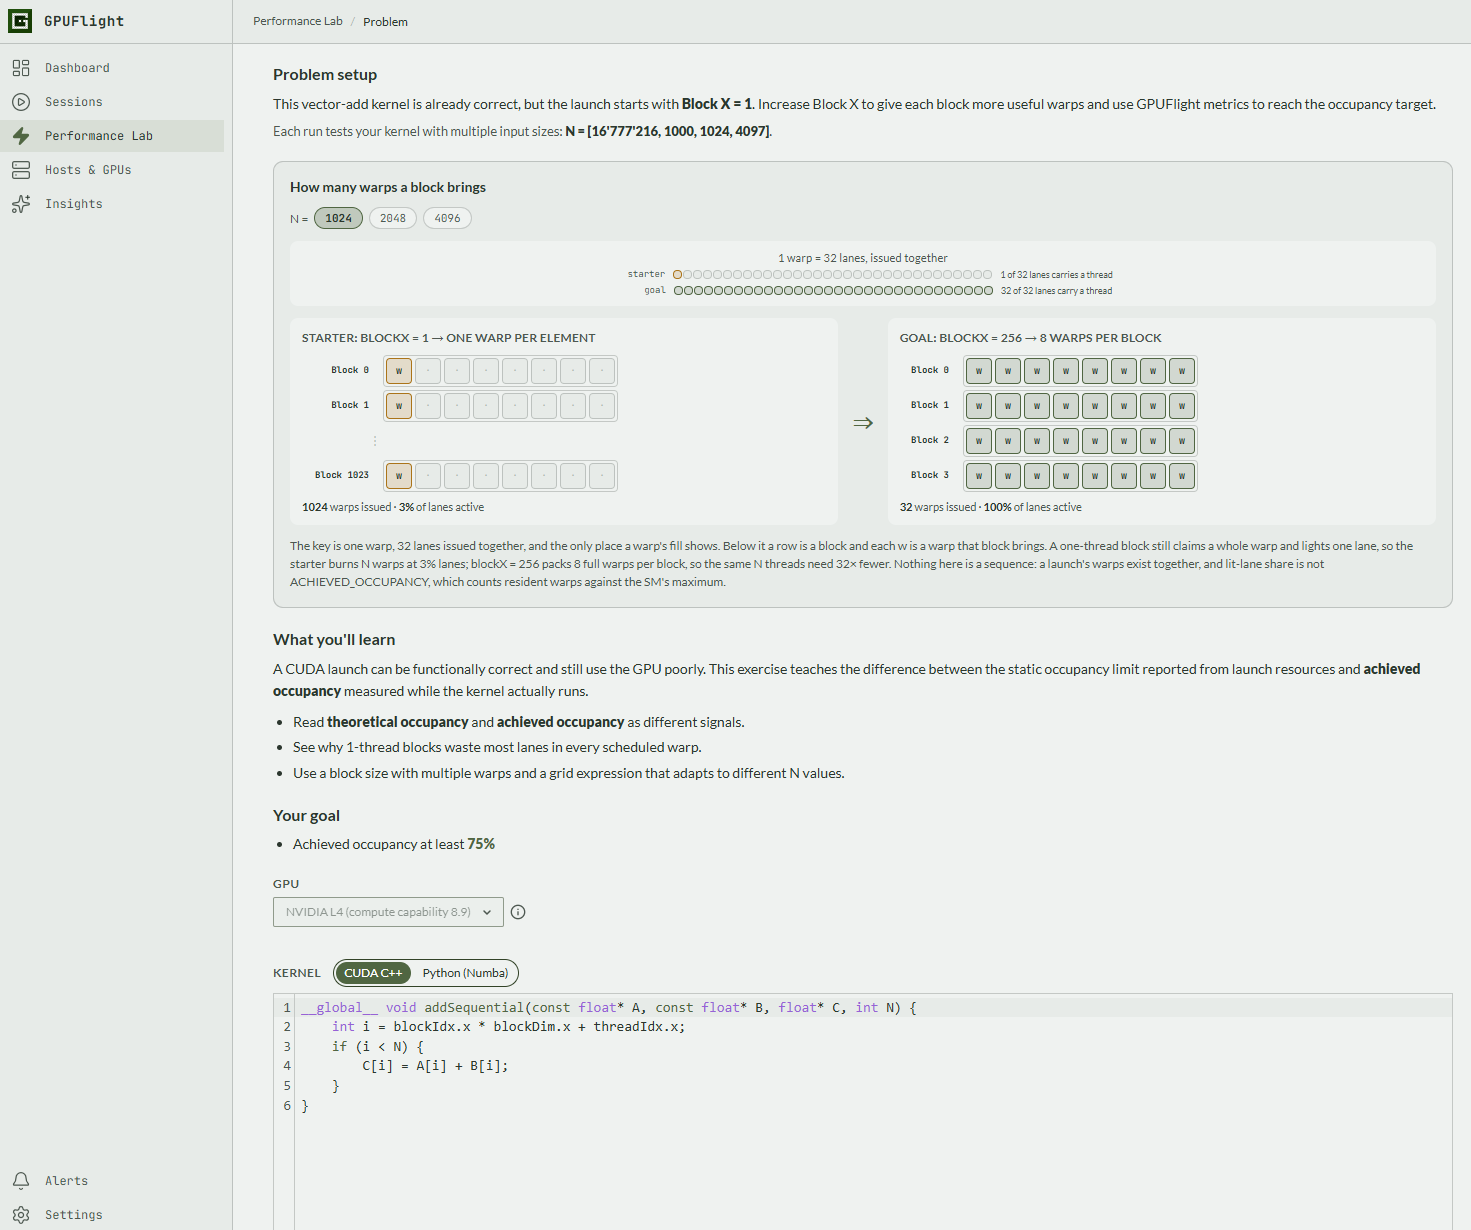The height and width of the screenshot is (1230, 1471).
Task: Click '1024 warps issued' summary text
Action: (x=347, y=507)
